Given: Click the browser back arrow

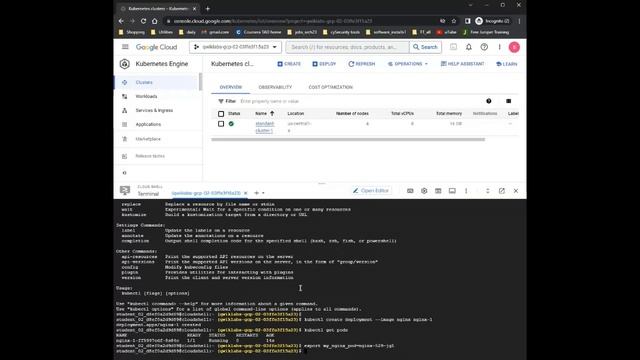Looking at the screenshot, I should (121, 21).
